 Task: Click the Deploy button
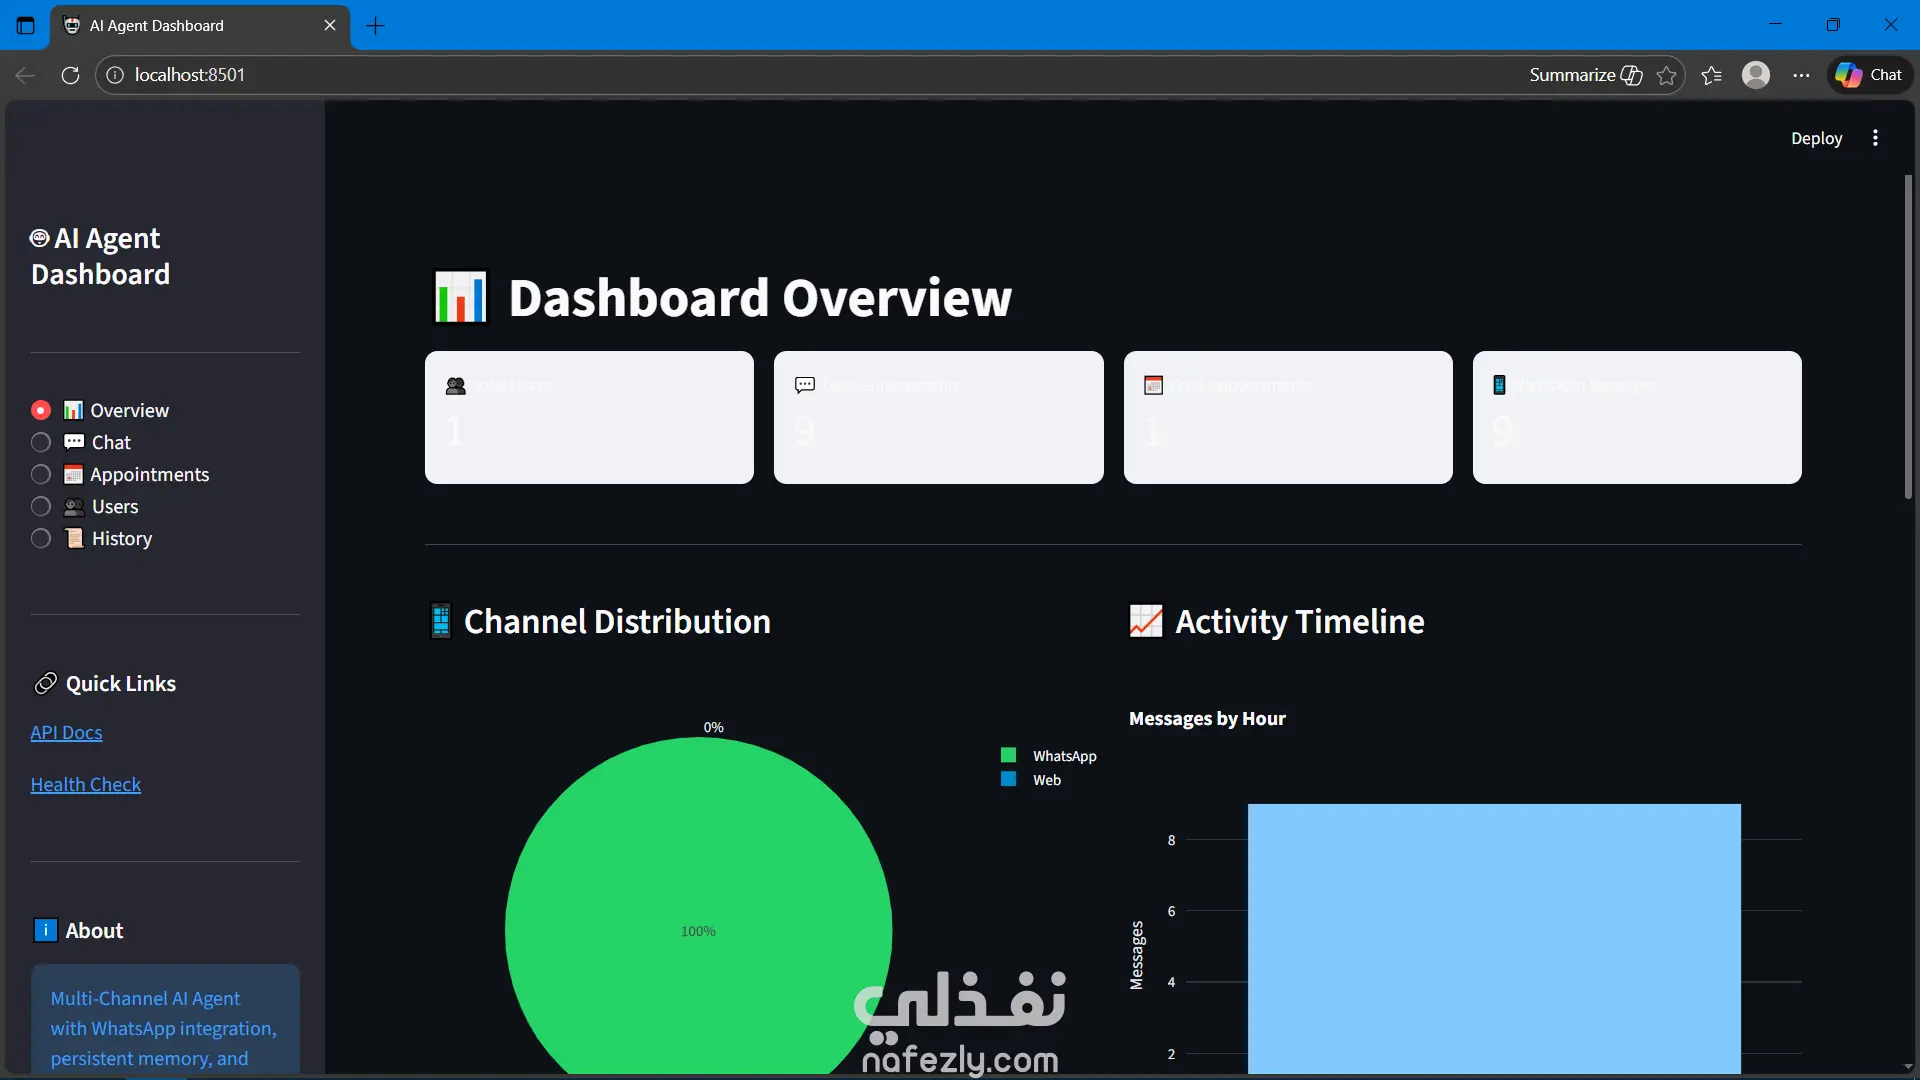click(x=1816, y=138)
